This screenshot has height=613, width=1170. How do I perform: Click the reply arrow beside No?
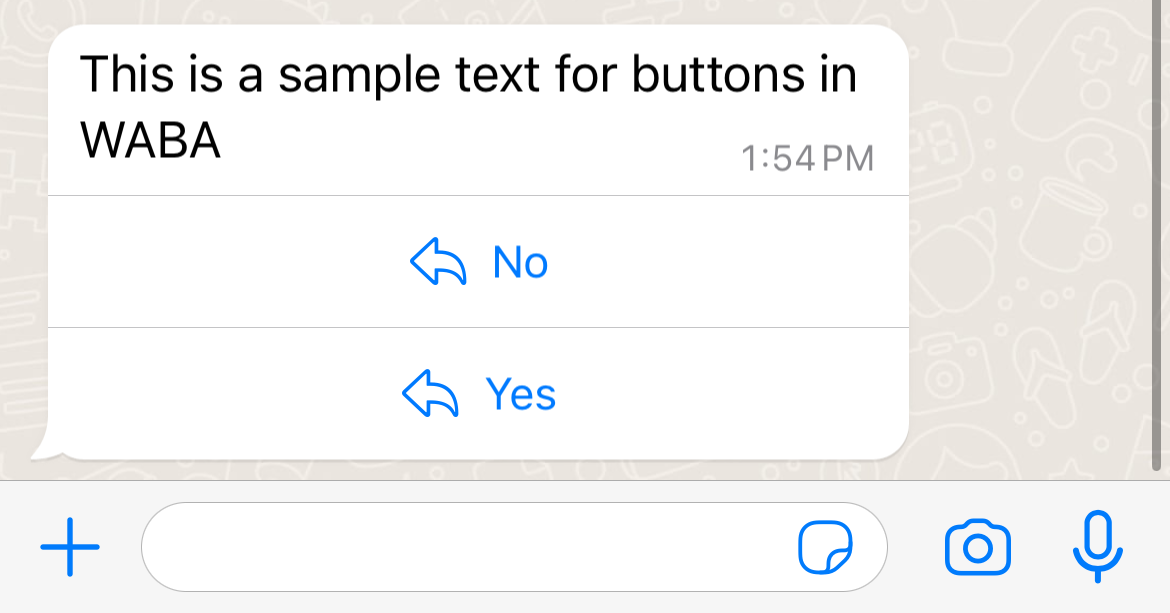pyautogui.click(x=438, y=262)
